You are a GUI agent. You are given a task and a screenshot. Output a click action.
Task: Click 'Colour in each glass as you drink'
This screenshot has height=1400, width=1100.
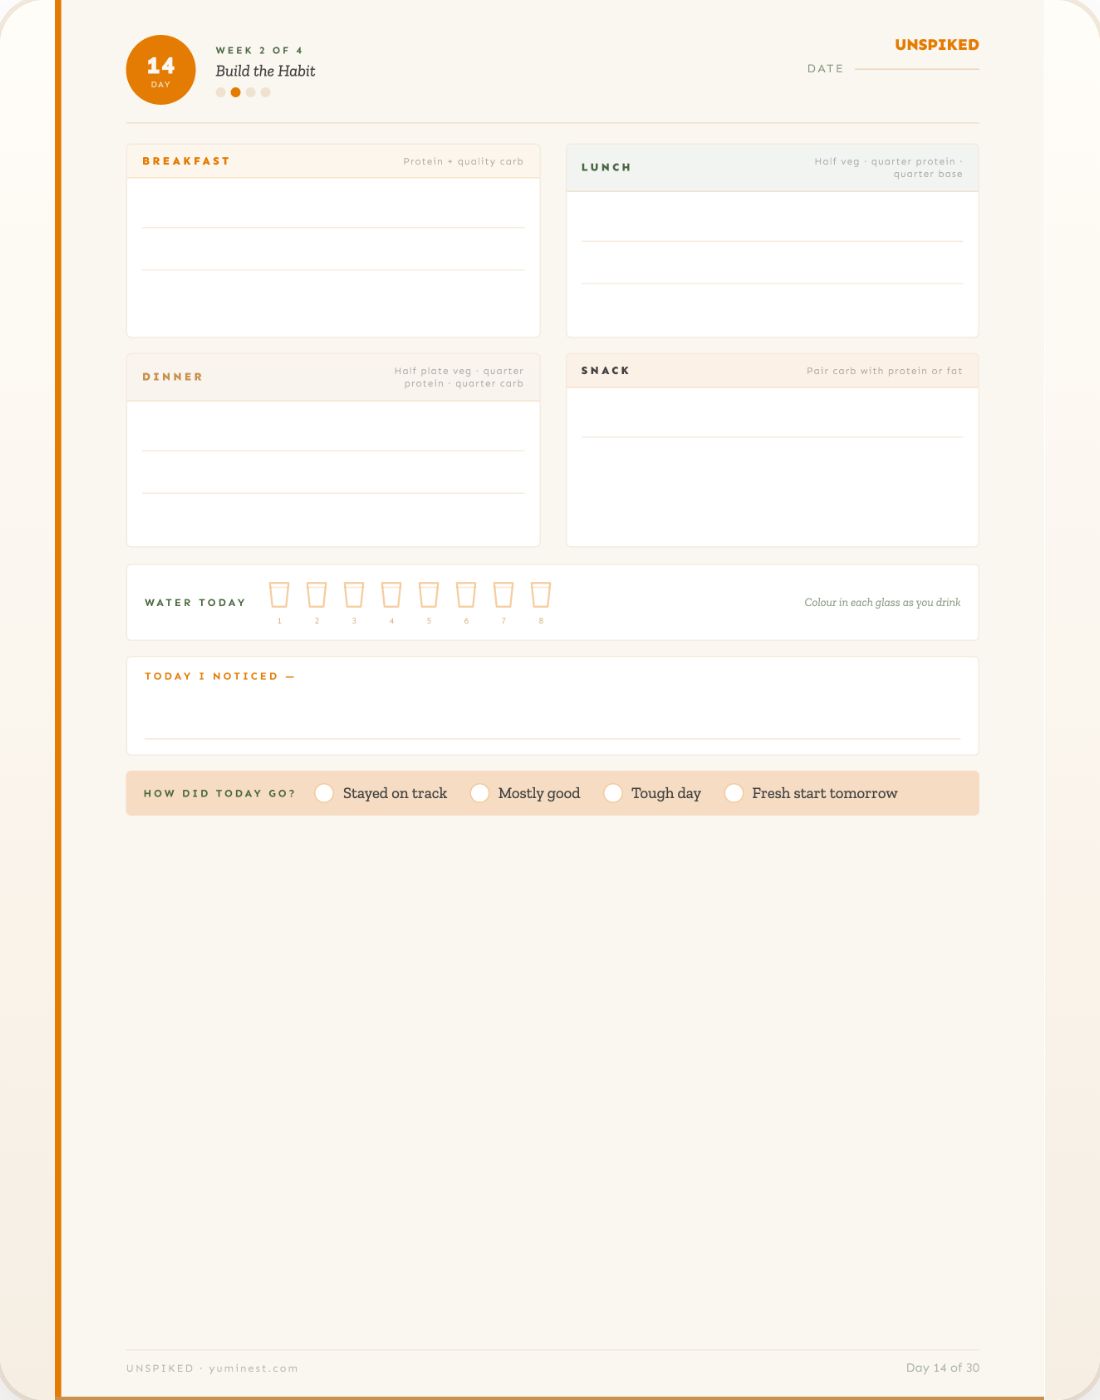tap(882, 602)
